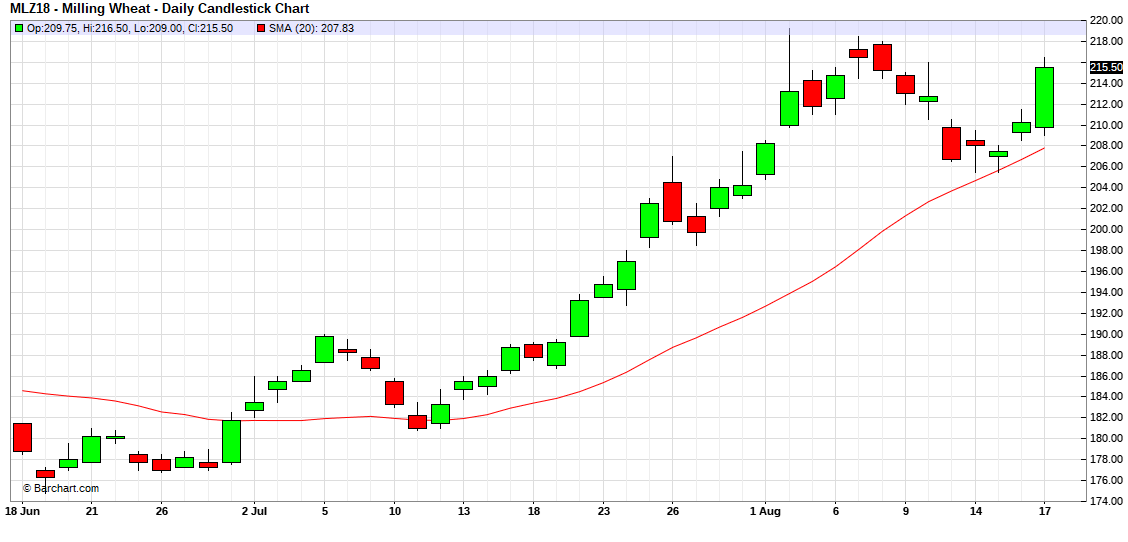This screenshot has height=542, width=1128.
Task: Click the green OHLC legend swatch
Action: pos(18,28)
